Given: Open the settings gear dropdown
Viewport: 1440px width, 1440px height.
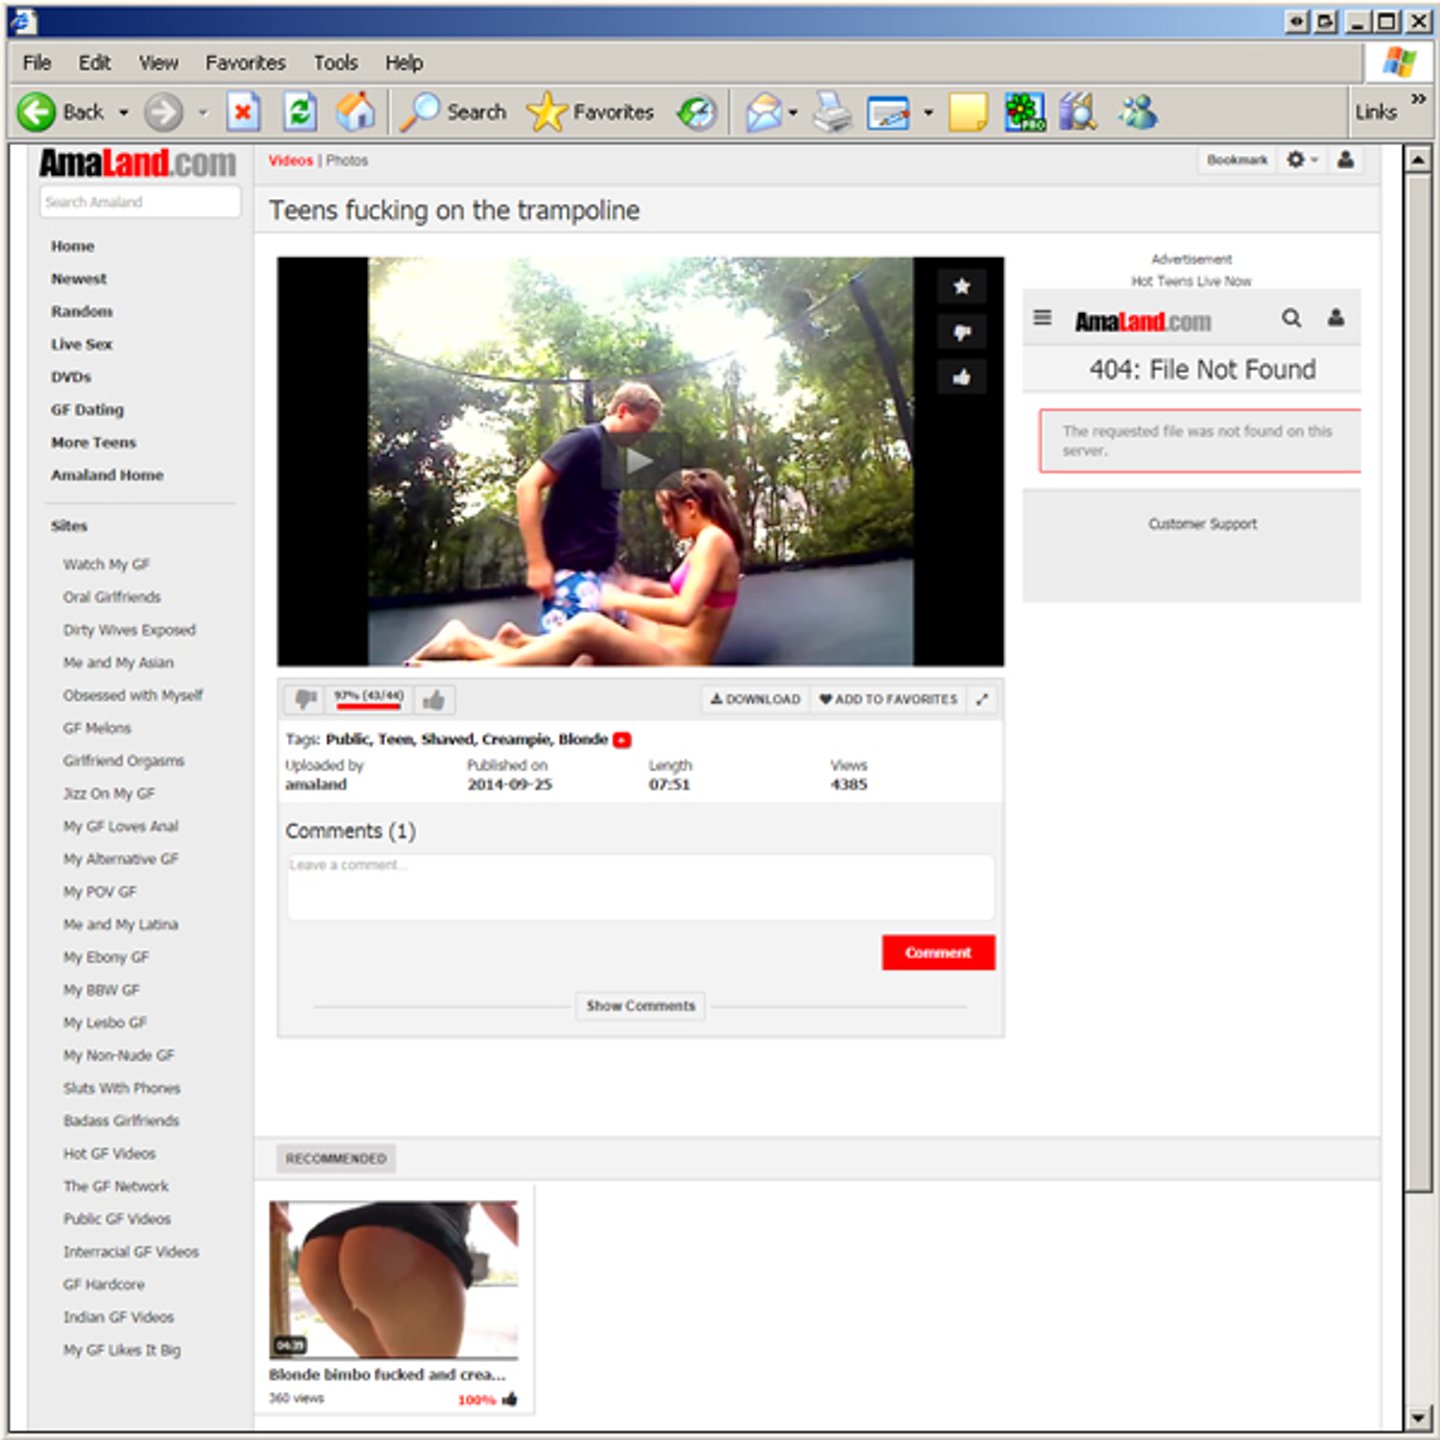Looking at the screenshot, I should (1301, 160).
